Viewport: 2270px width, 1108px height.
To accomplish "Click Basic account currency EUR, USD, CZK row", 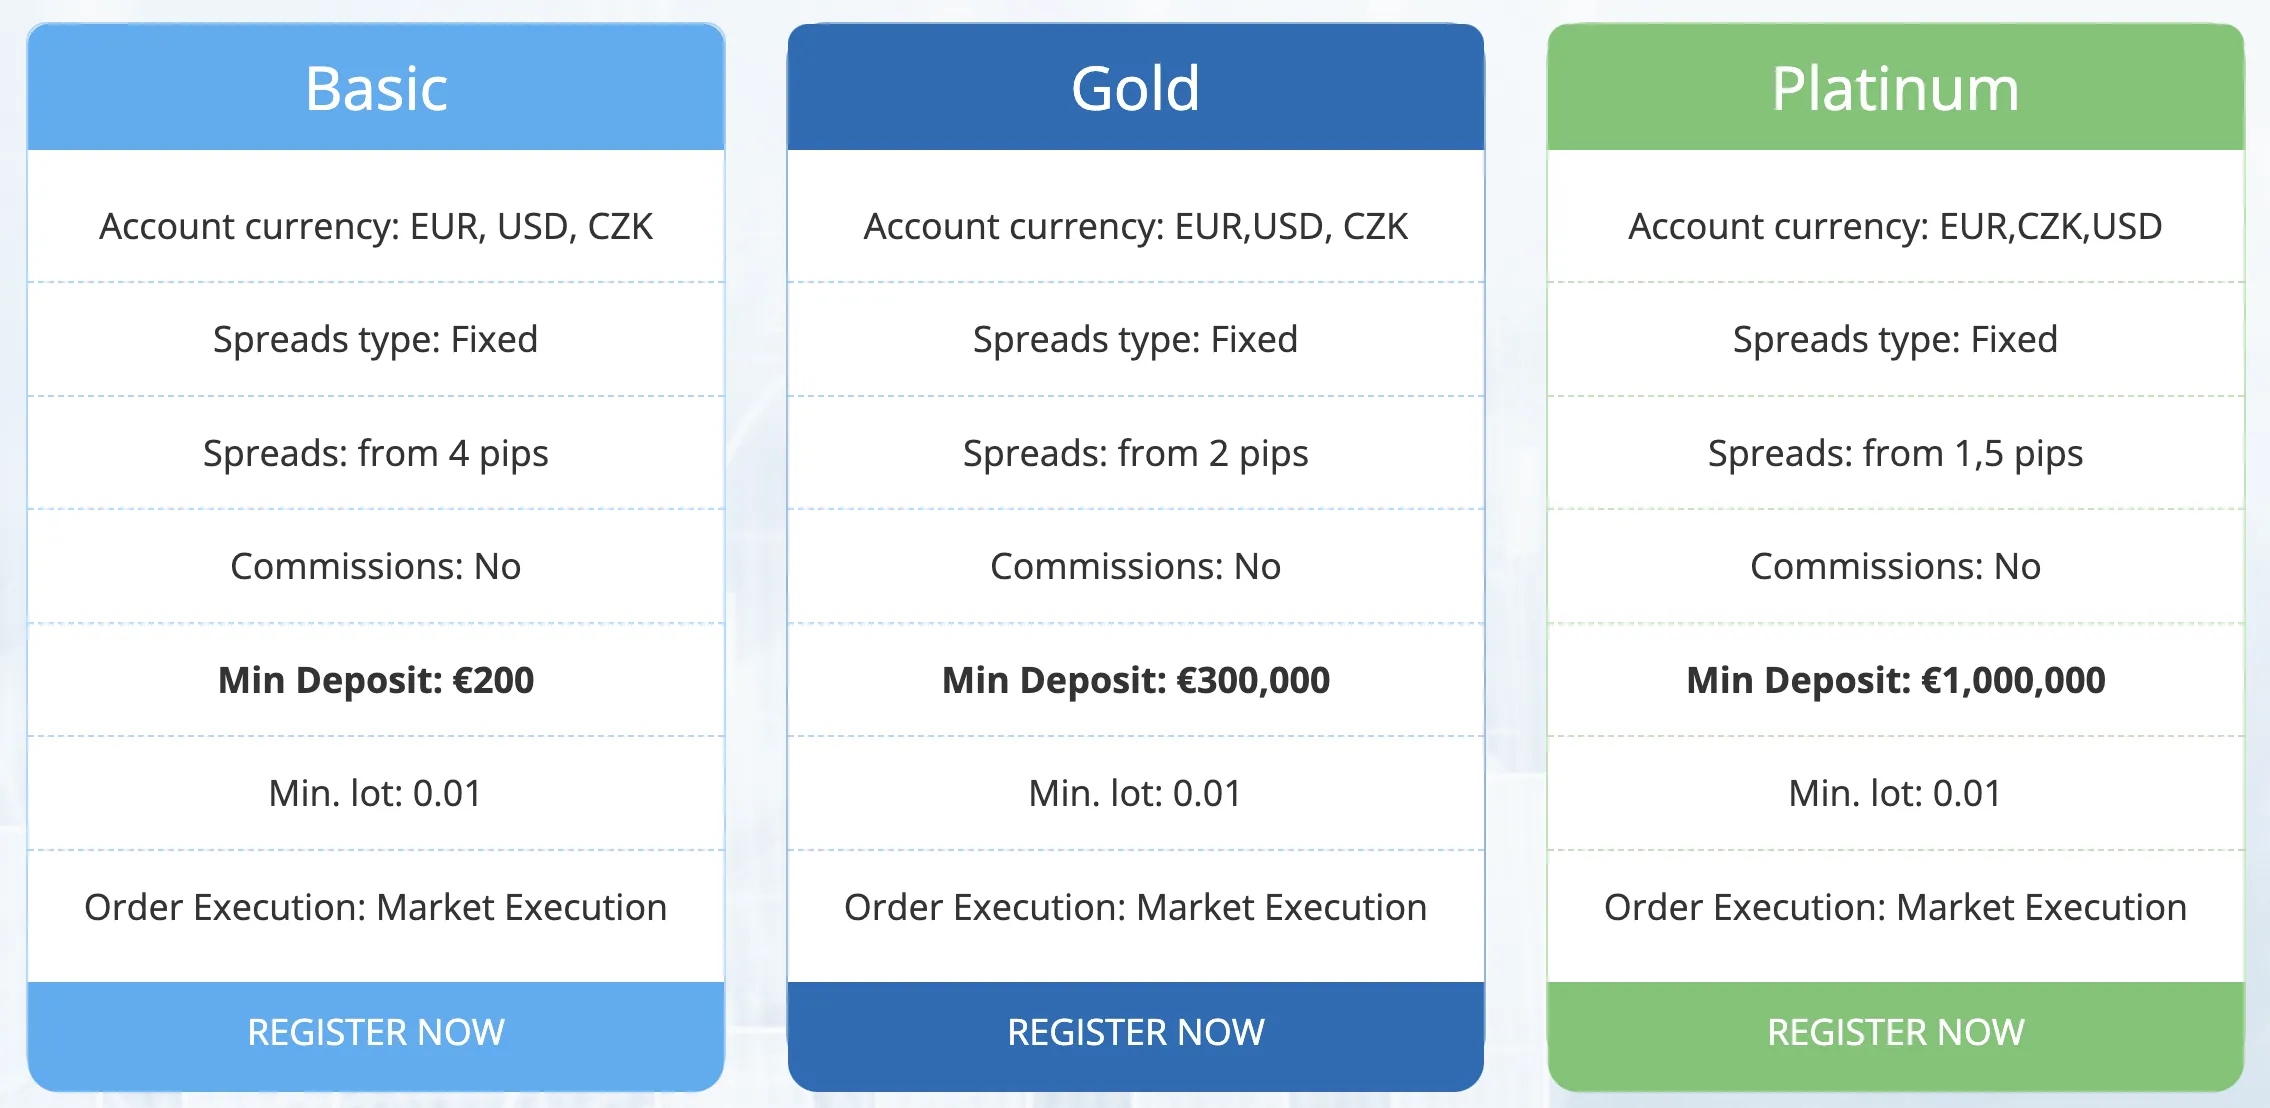I will [376, 226].
